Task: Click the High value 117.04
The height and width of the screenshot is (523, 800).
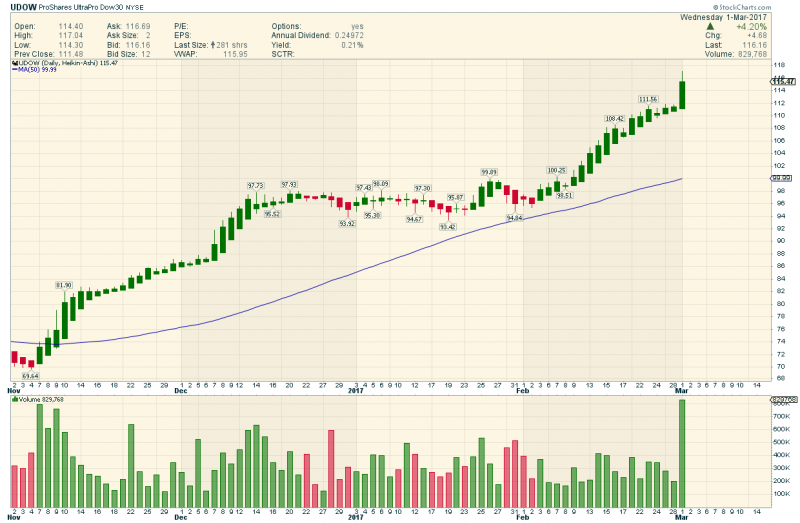Action: coord(71,36)
